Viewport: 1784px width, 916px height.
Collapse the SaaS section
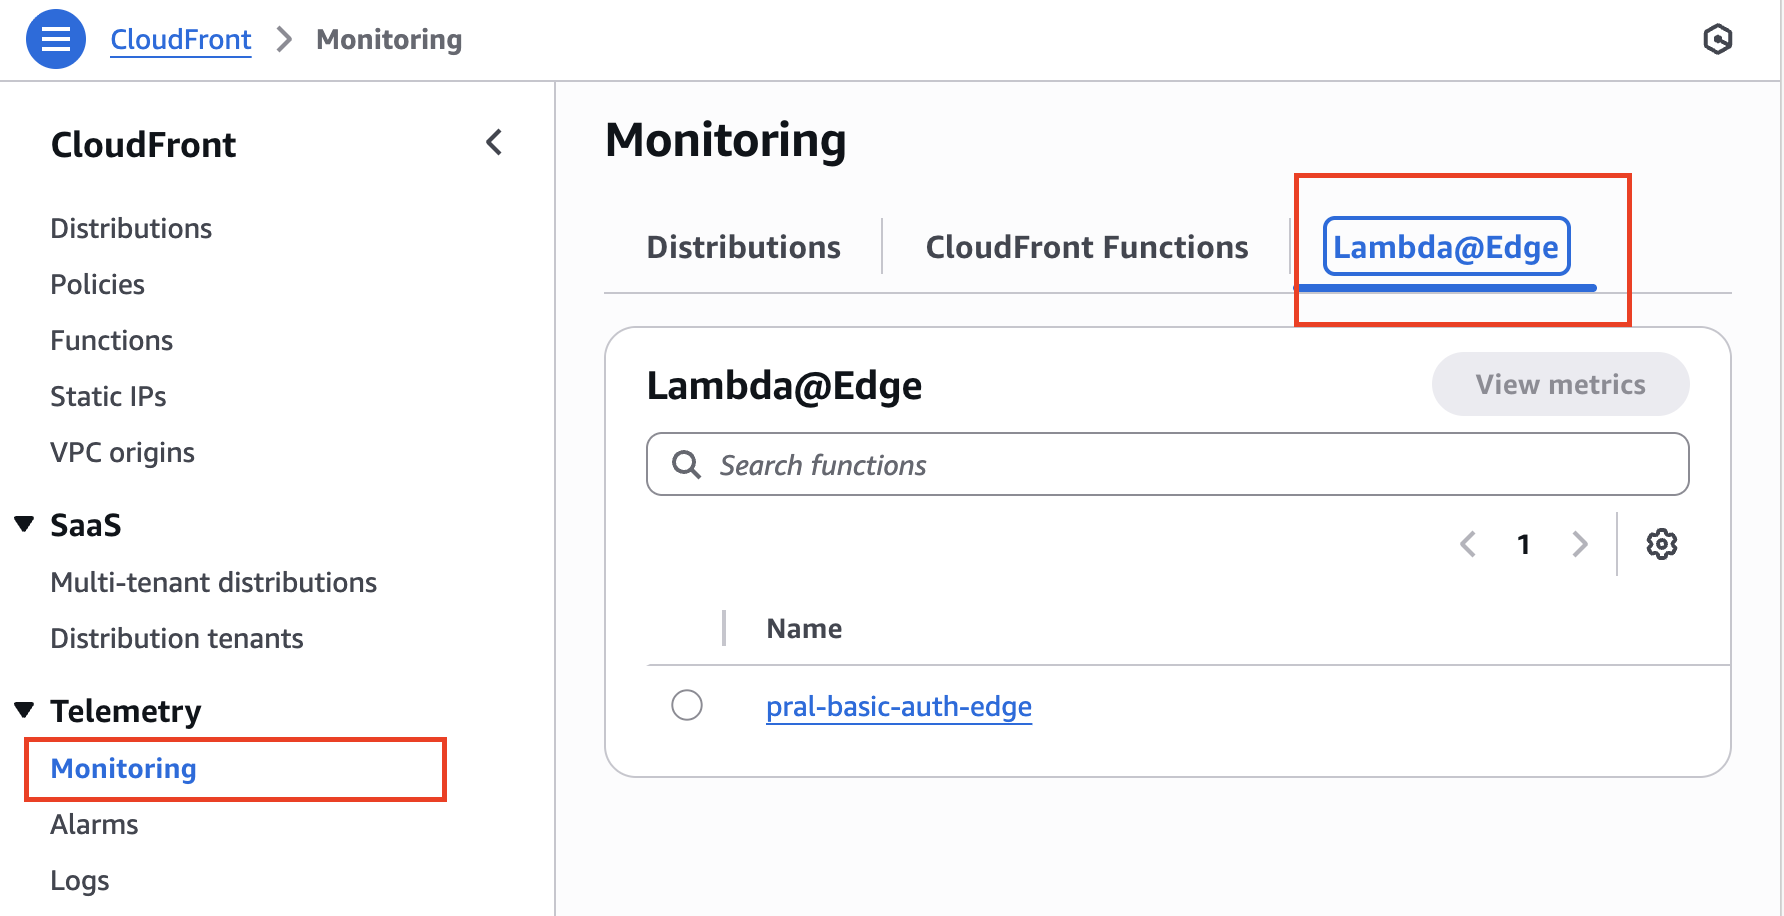[x=25, y=524]
